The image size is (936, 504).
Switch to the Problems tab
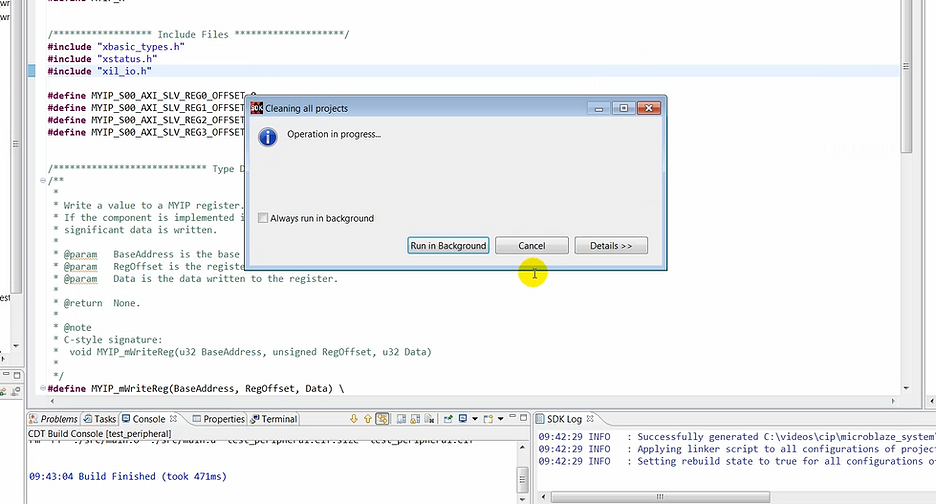point(58,419)
